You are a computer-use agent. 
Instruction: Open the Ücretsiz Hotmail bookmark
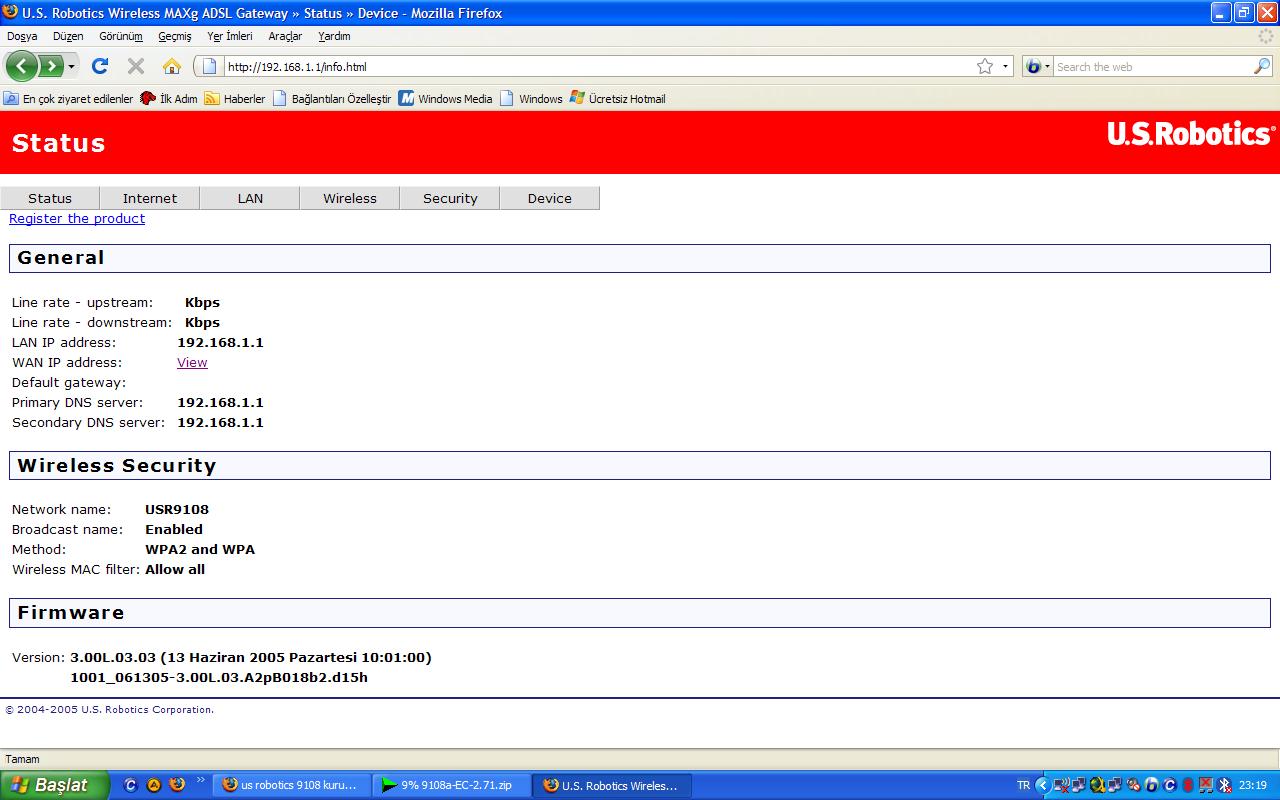click(617, 99)
